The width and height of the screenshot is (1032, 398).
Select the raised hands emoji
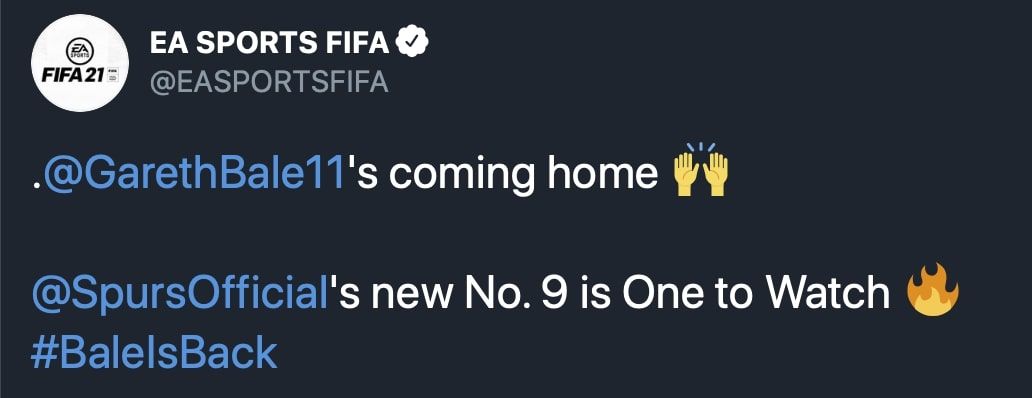(701, 170)
